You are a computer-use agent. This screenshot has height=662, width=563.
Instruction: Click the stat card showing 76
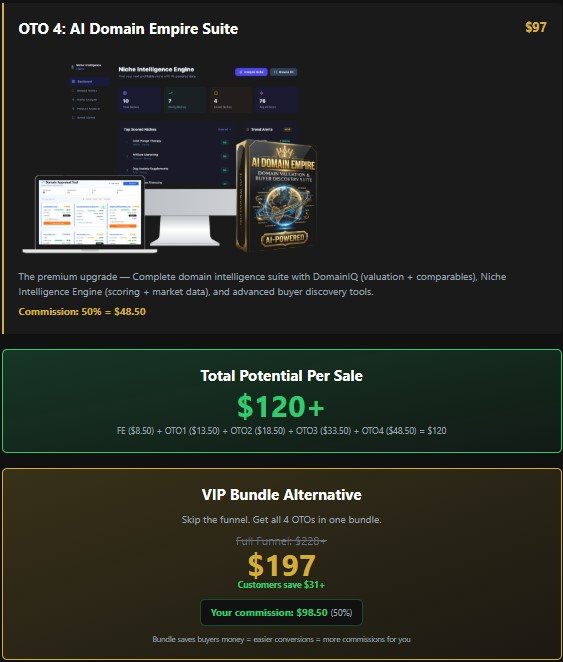pos(277,100)
